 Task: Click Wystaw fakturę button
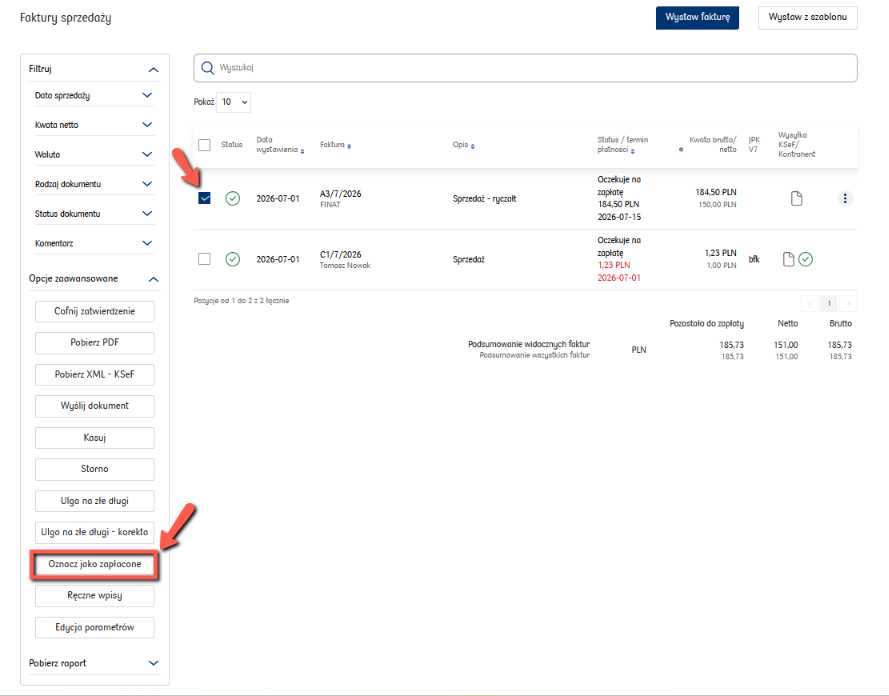point(697,18)
